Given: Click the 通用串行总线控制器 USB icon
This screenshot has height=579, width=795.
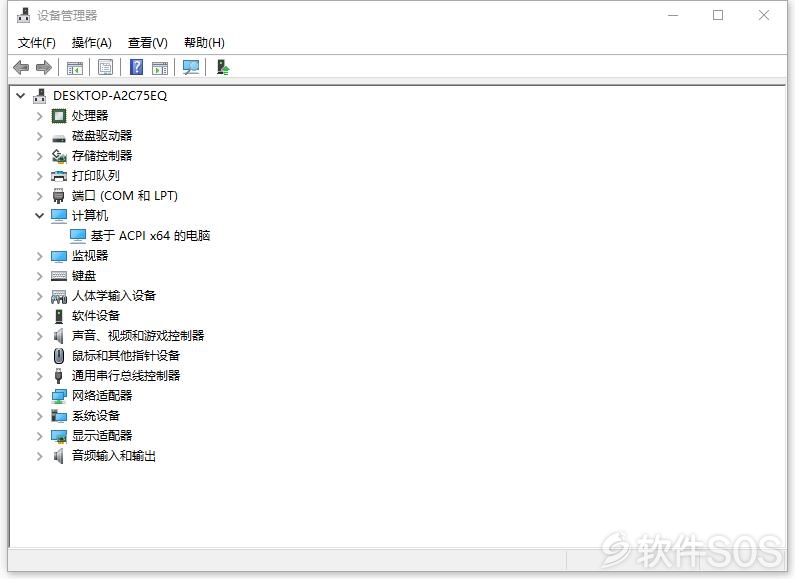Looking at the screenshot, I should (x=59, y=376).
